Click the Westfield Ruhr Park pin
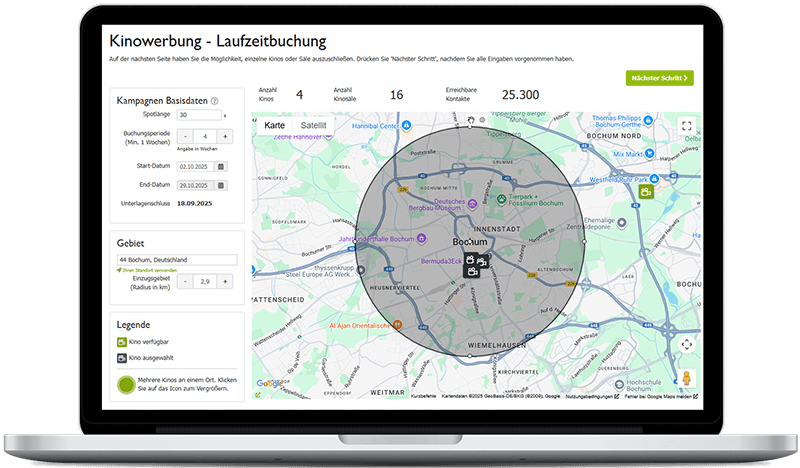This screenshot has width=800, height=468. [655, 179]
